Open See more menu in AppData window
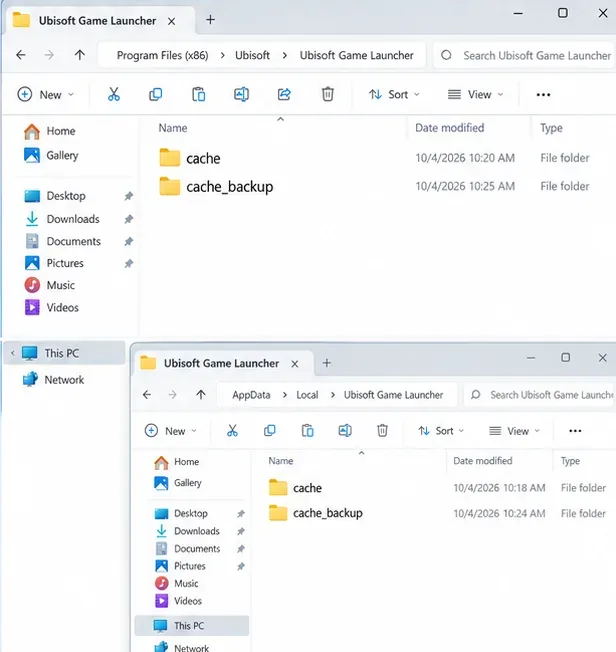The width and height of the screenshot is (616, 652). click(x=575, y=431)
